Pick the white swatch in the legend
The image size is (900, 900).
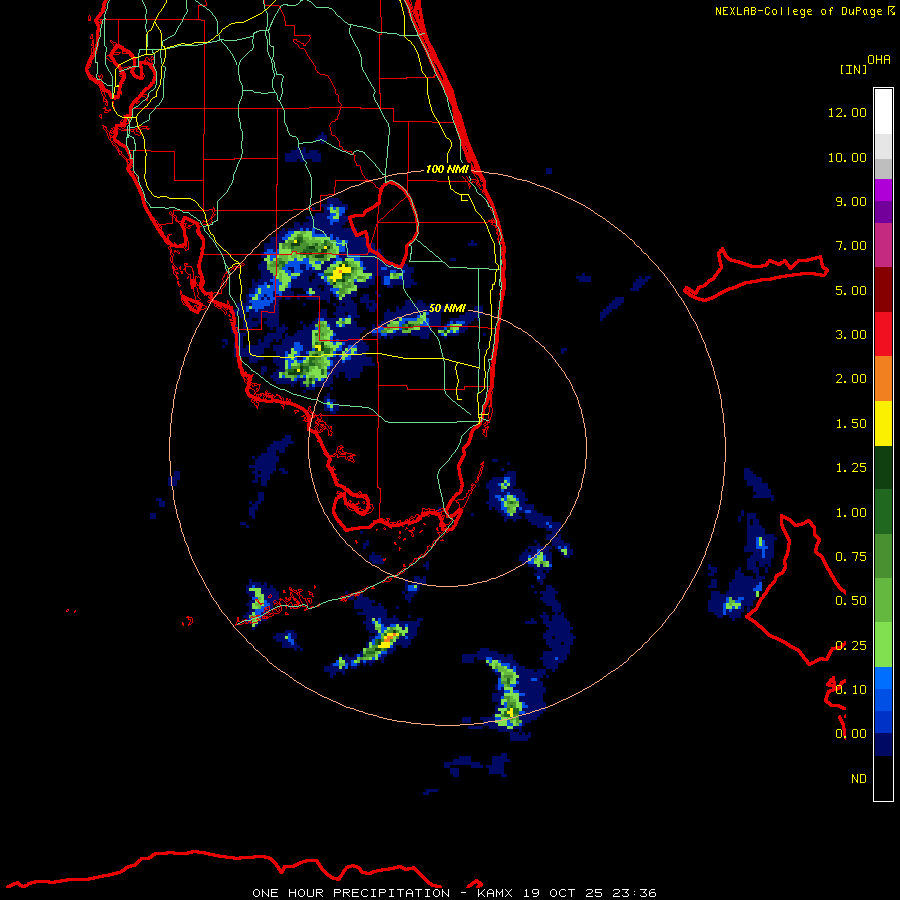pos(883,112)
